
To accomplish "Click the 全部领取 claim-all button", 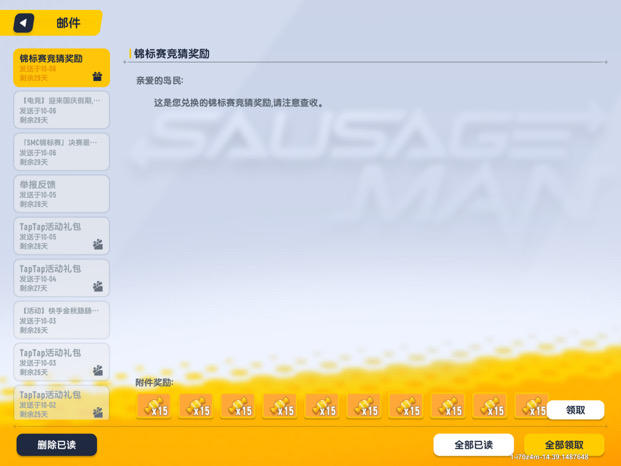I will pyautogui.click(x=564, y=445).
